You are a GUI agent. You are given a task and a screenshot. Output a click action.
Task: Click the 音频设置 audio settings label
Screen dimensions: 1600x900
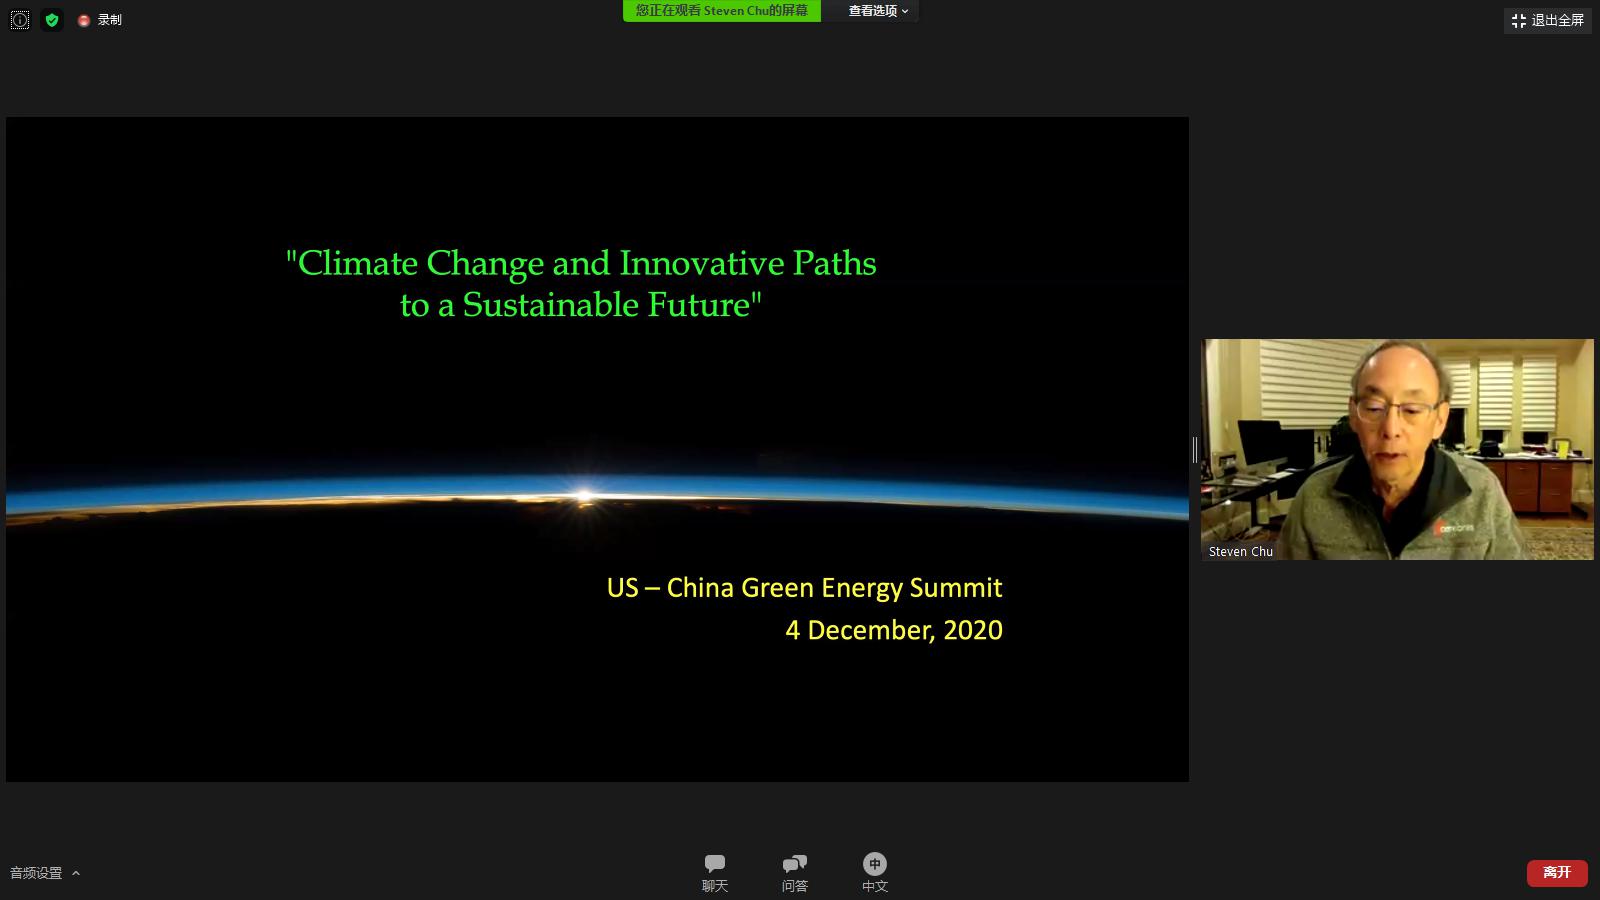point(36,873)
